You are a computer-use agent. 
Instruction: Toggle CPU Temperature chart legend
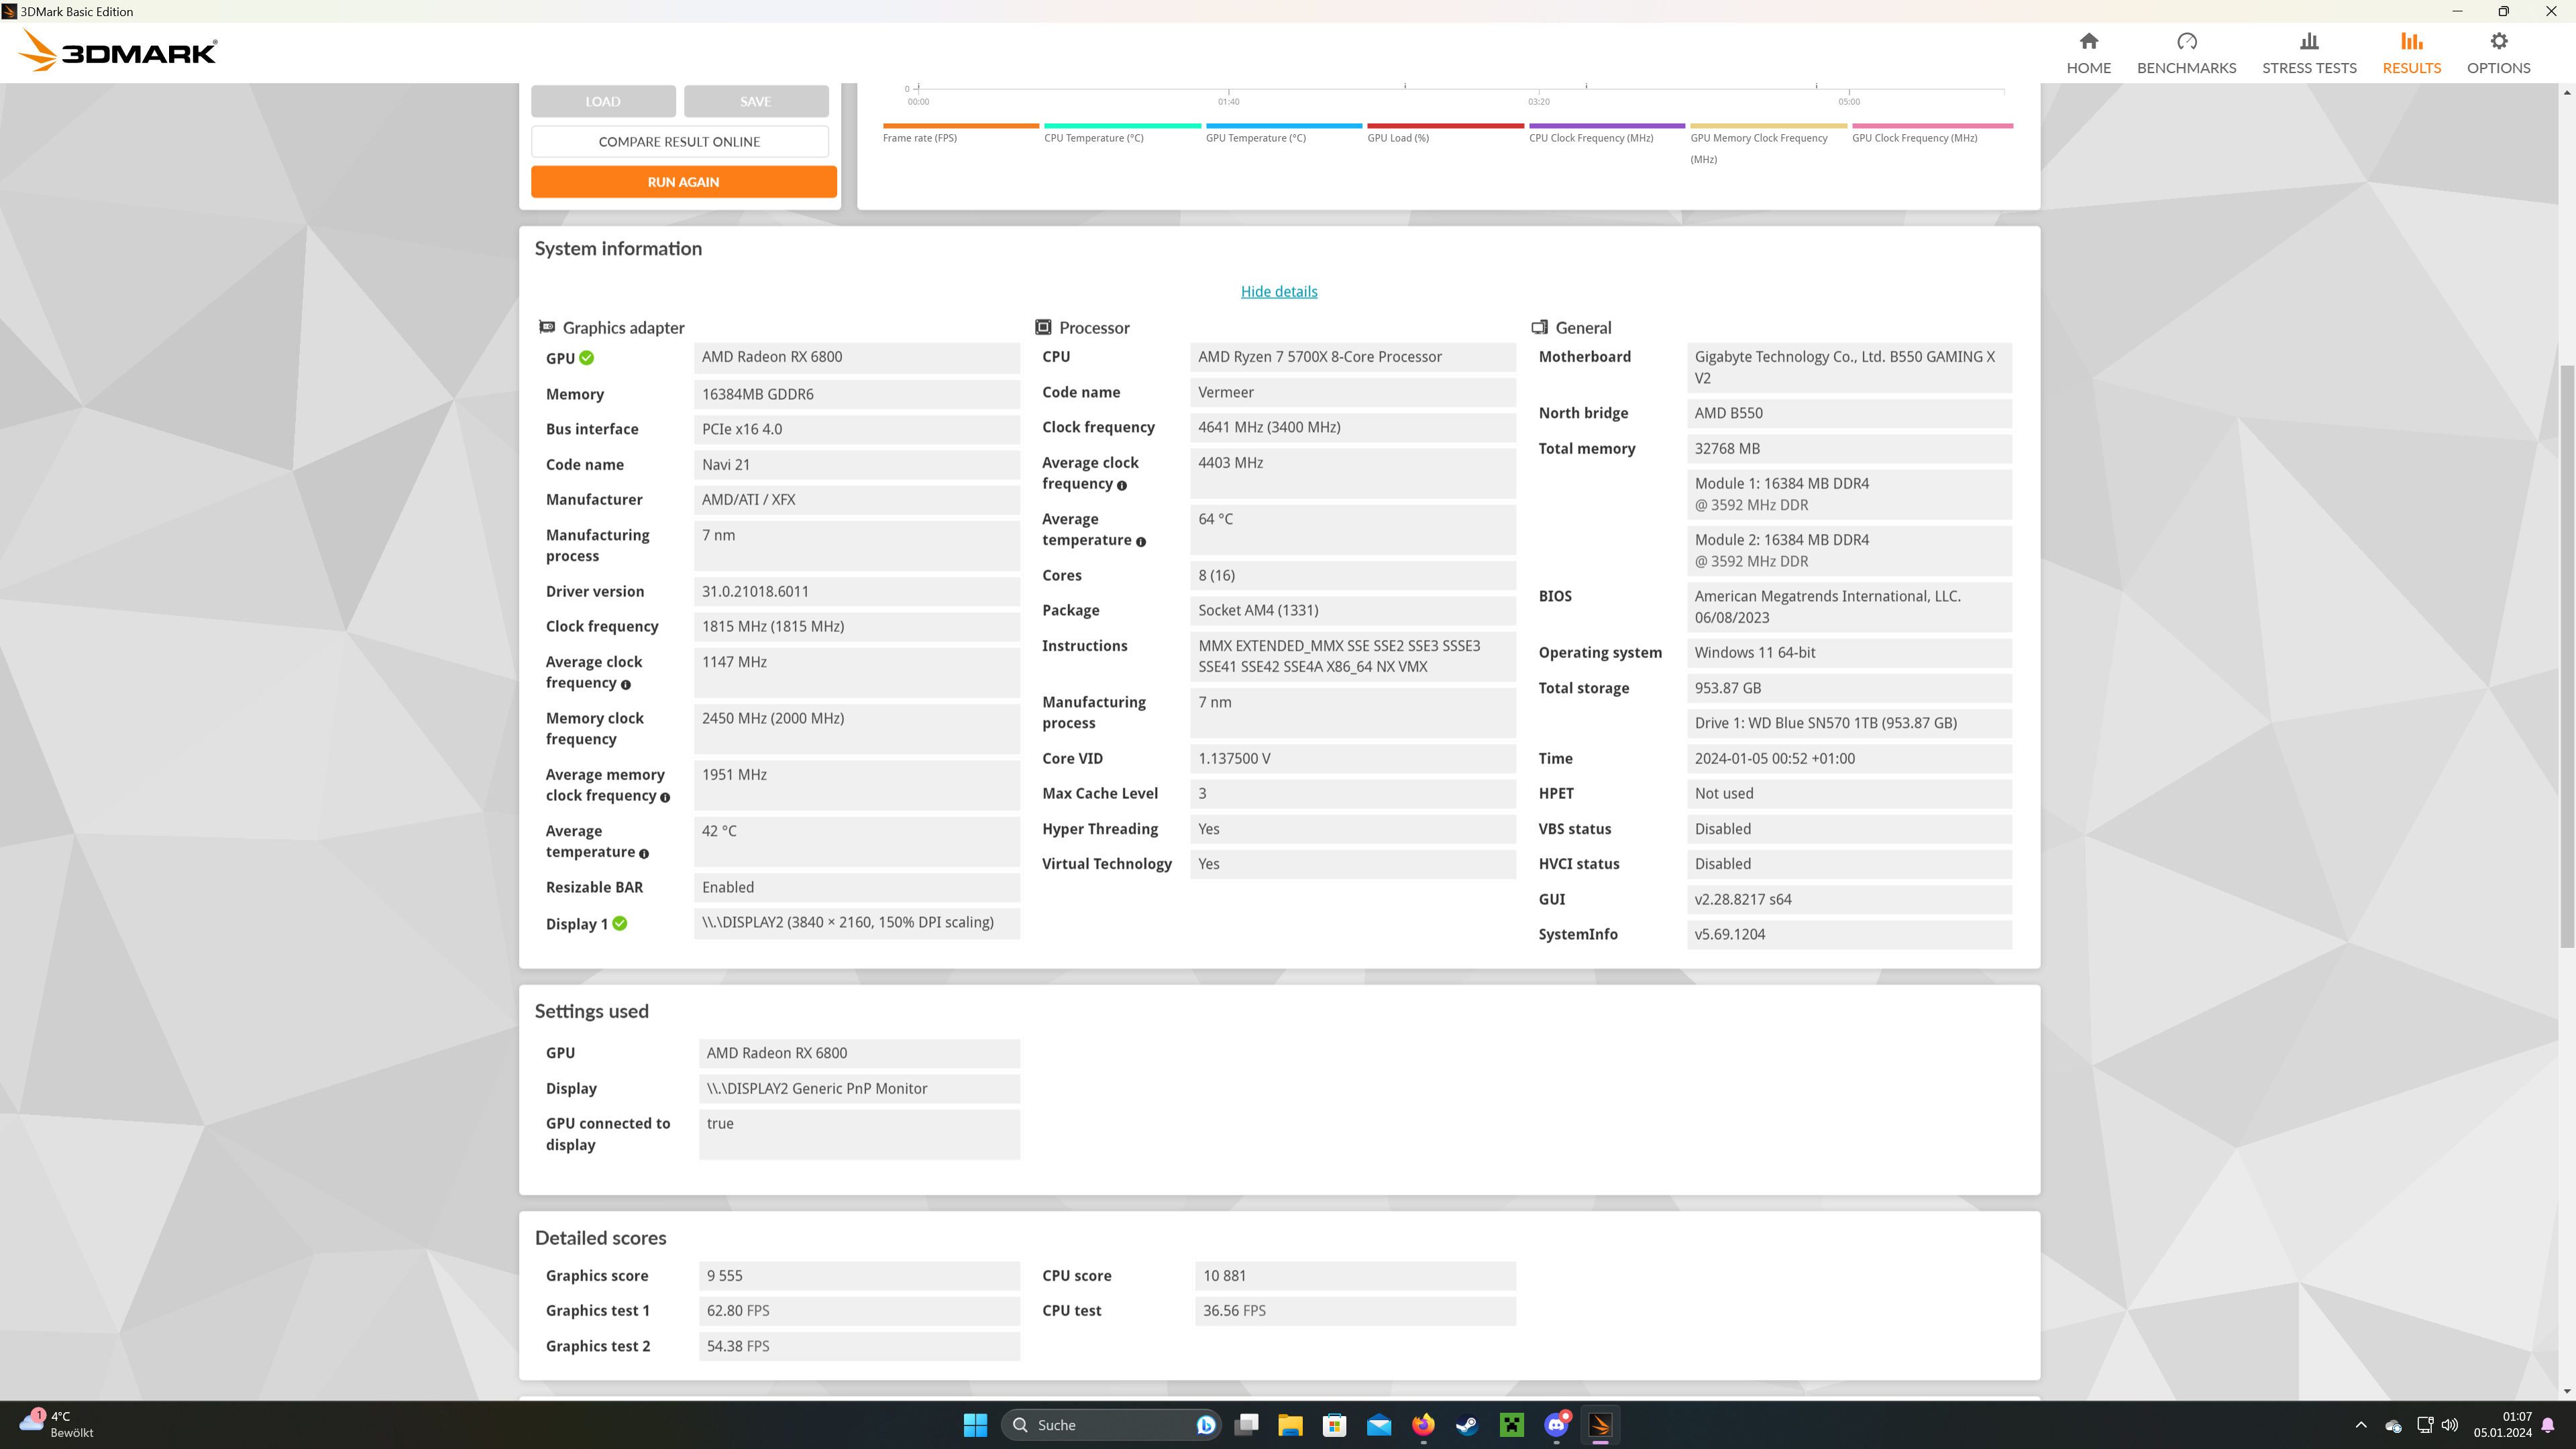tap(1093, 138)
